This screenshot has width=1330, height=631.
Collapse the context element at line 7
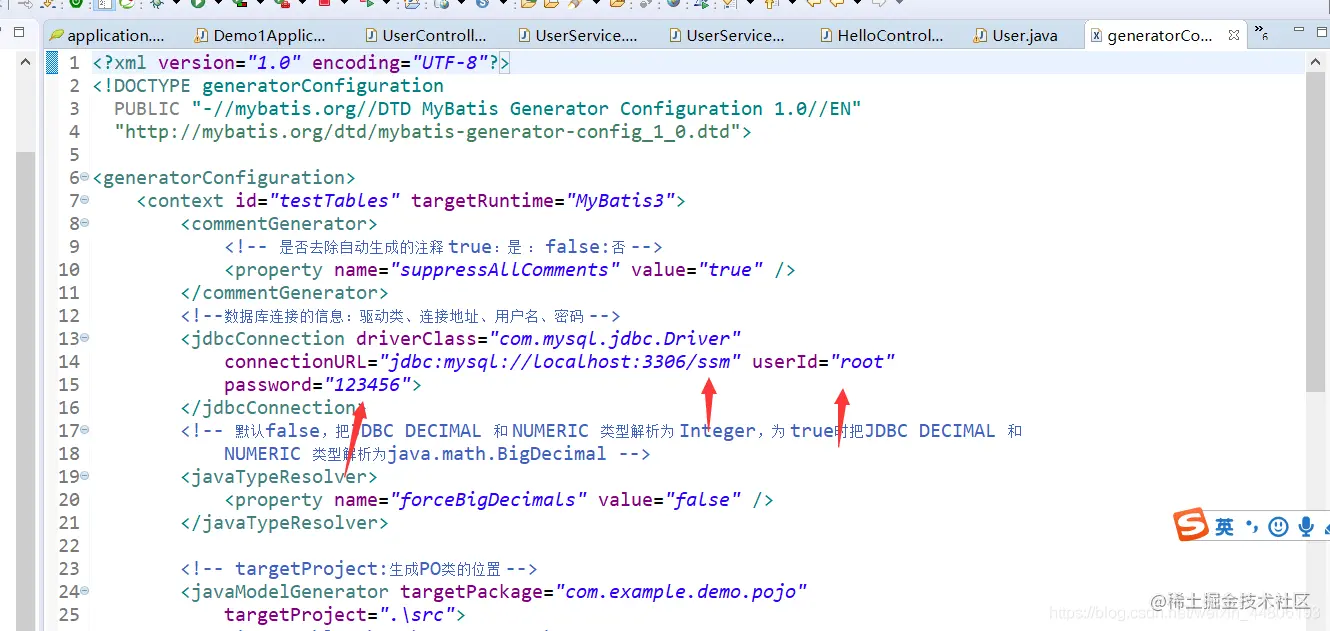(x=85, y=201)
